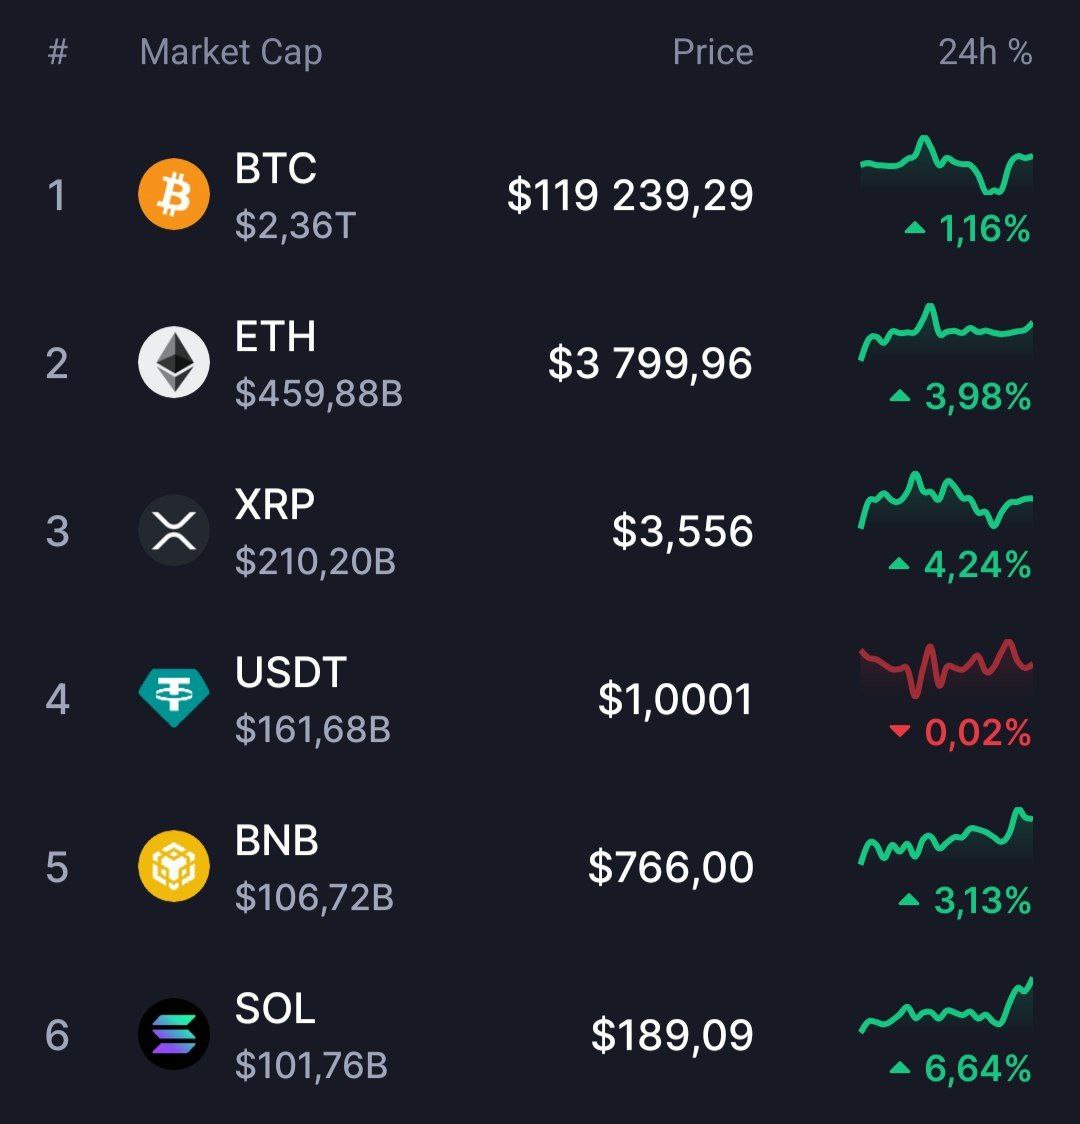Click the ETH market cap $459,88B
Screen dimensions: 1080x1124
point(319,393)
